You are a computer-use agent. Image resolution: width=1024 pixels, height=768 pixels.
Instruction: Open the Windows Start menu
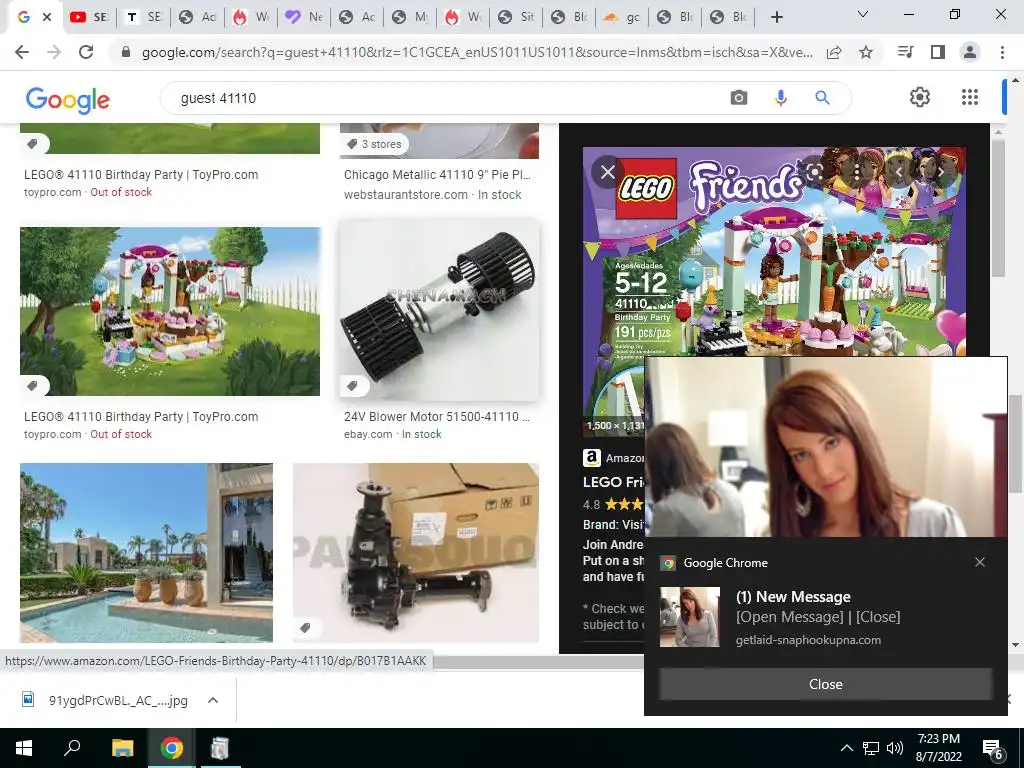(x=24, y=748)
